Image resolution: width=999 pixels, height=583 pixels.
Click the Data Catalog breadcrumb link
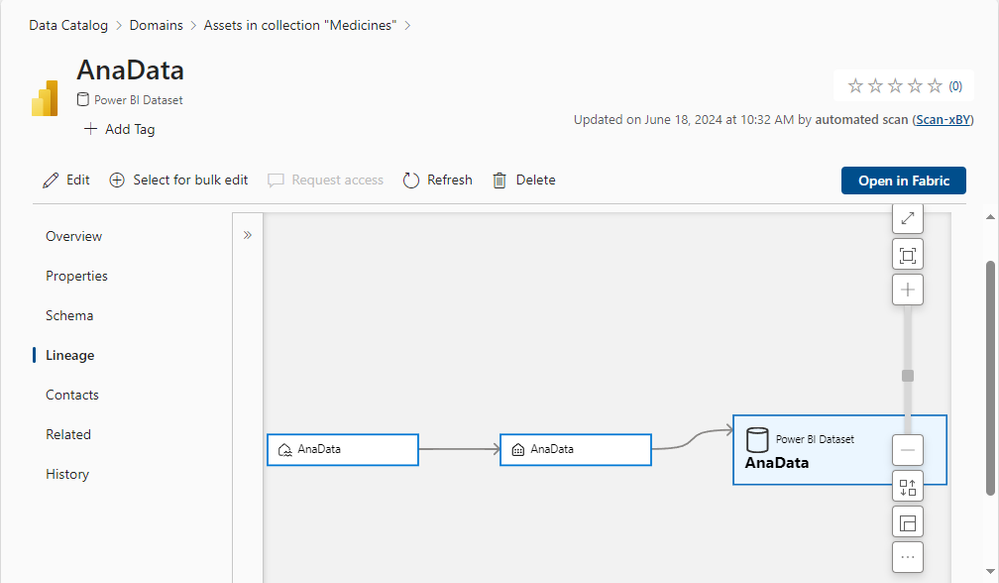click(68, 25)
